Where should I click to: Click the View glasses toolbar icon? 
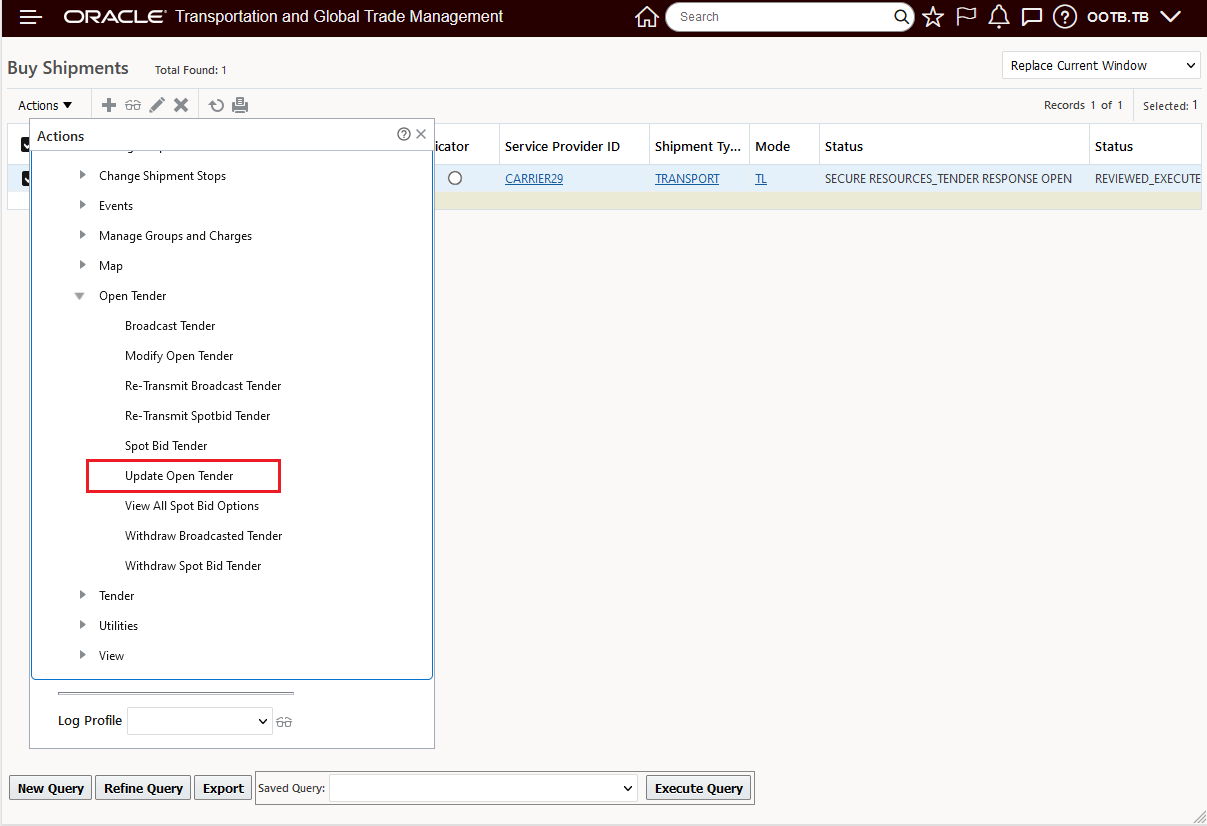(133, 105)
